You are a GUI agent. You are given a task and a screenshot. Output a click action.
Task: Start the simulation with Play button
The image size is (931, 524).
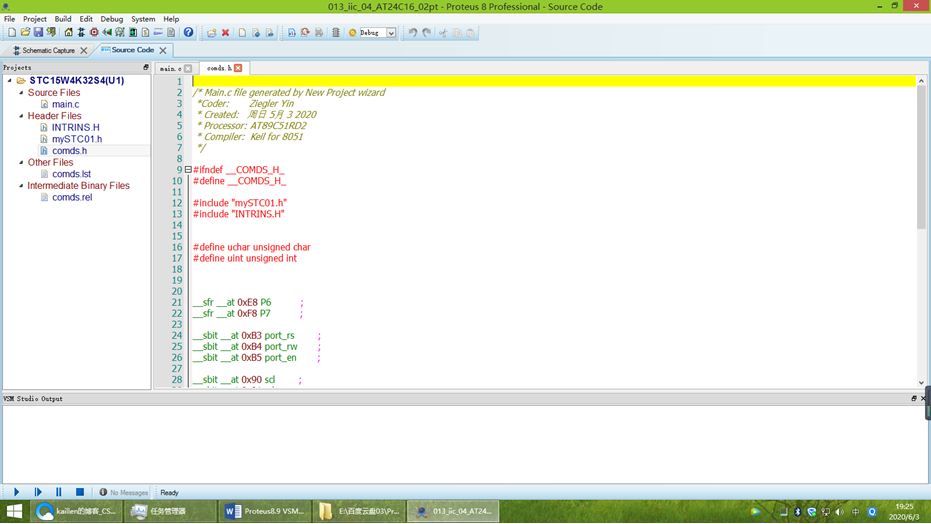[x=17, y=492]
